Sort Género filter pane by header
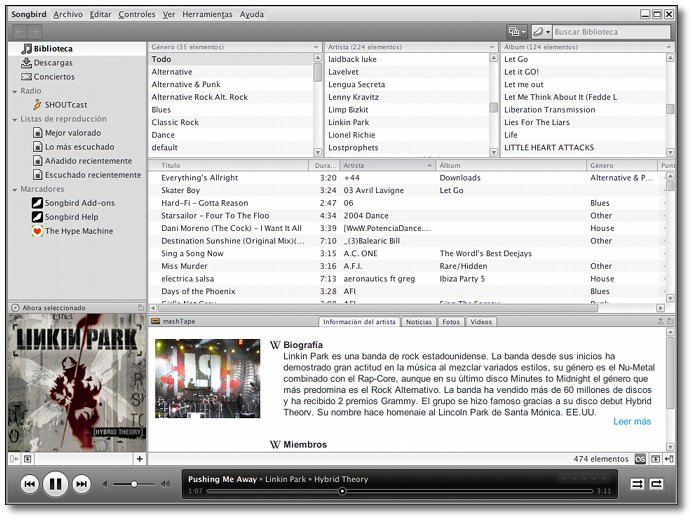 click(235, 47)
